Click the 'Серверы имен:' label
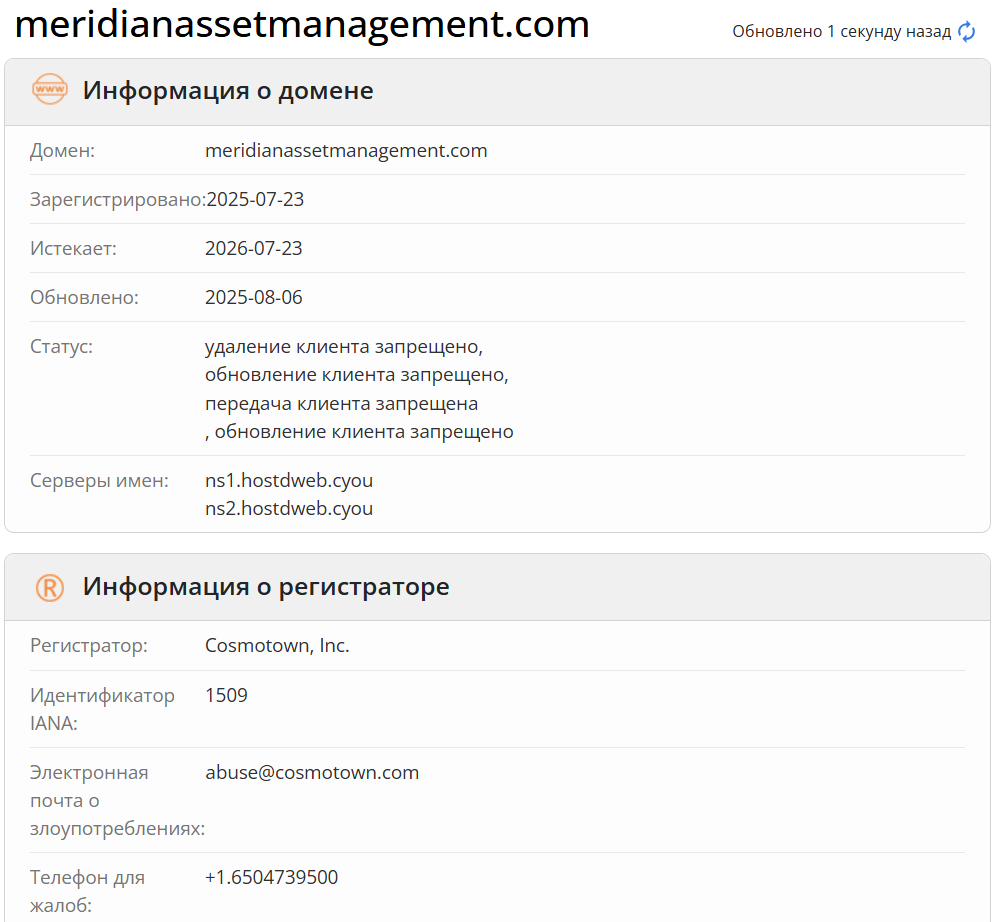997x922 pixels. coord(99,480)
